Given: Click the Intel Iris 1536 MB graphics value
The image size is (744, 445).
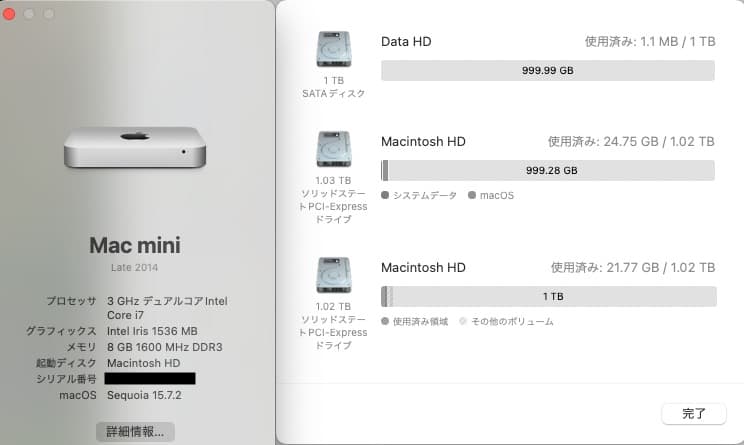Looking at the screenshot, I should (152, 331).
